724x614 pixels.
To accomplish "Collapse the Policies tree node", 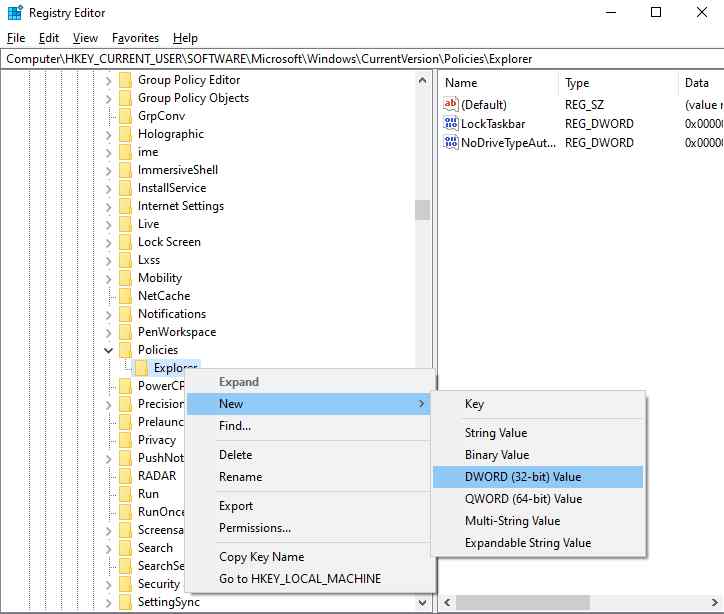I will click(109, 350).
